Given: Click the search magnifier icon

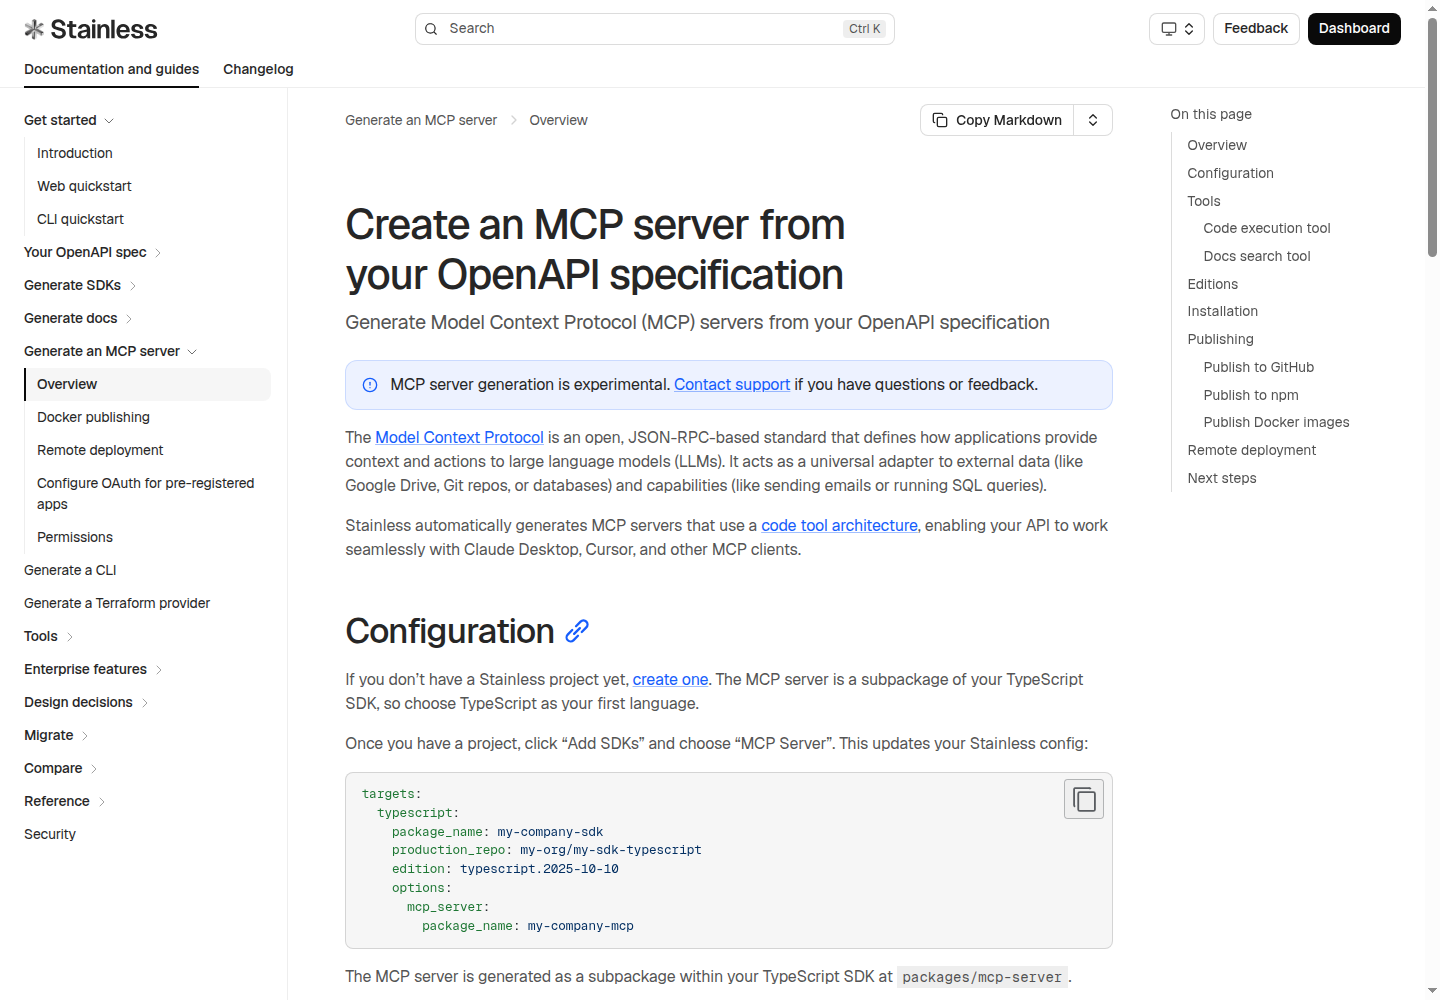Looking at the screenshot, I should (431, 29).
